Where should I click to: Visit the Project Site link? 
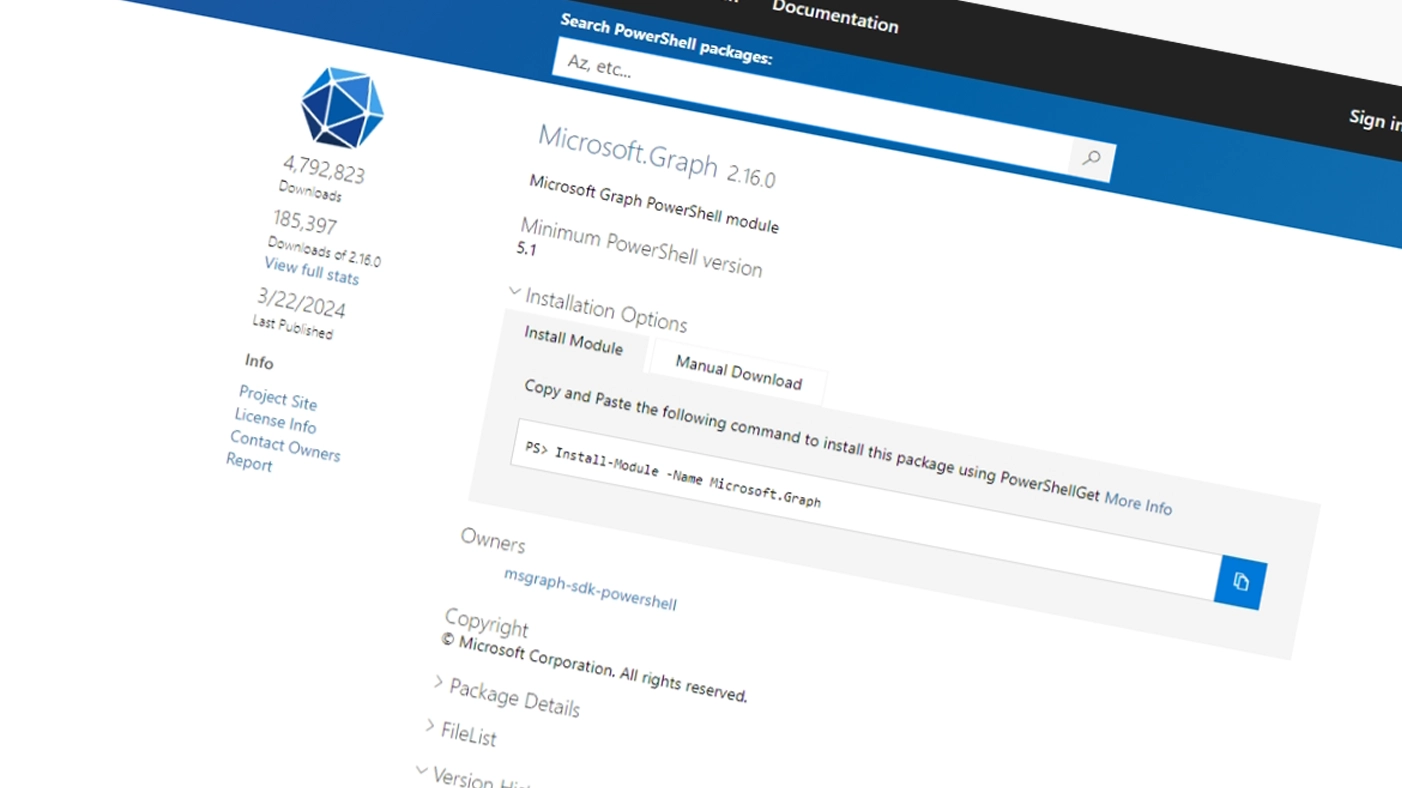click(277, 398)
